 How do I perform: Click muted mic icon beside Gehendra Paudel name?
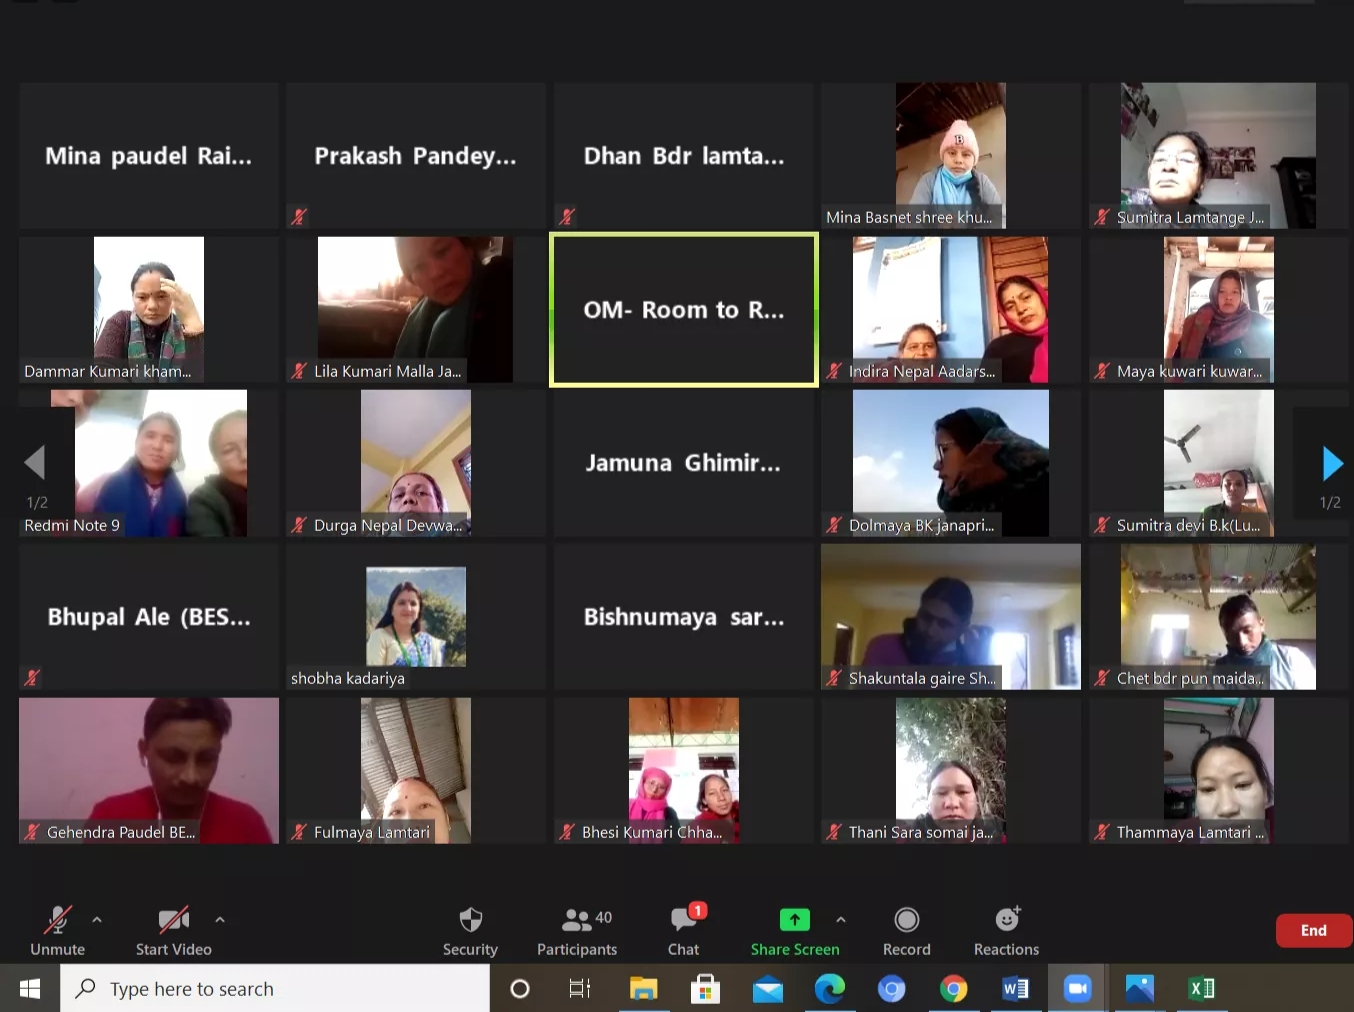point(32,831)
